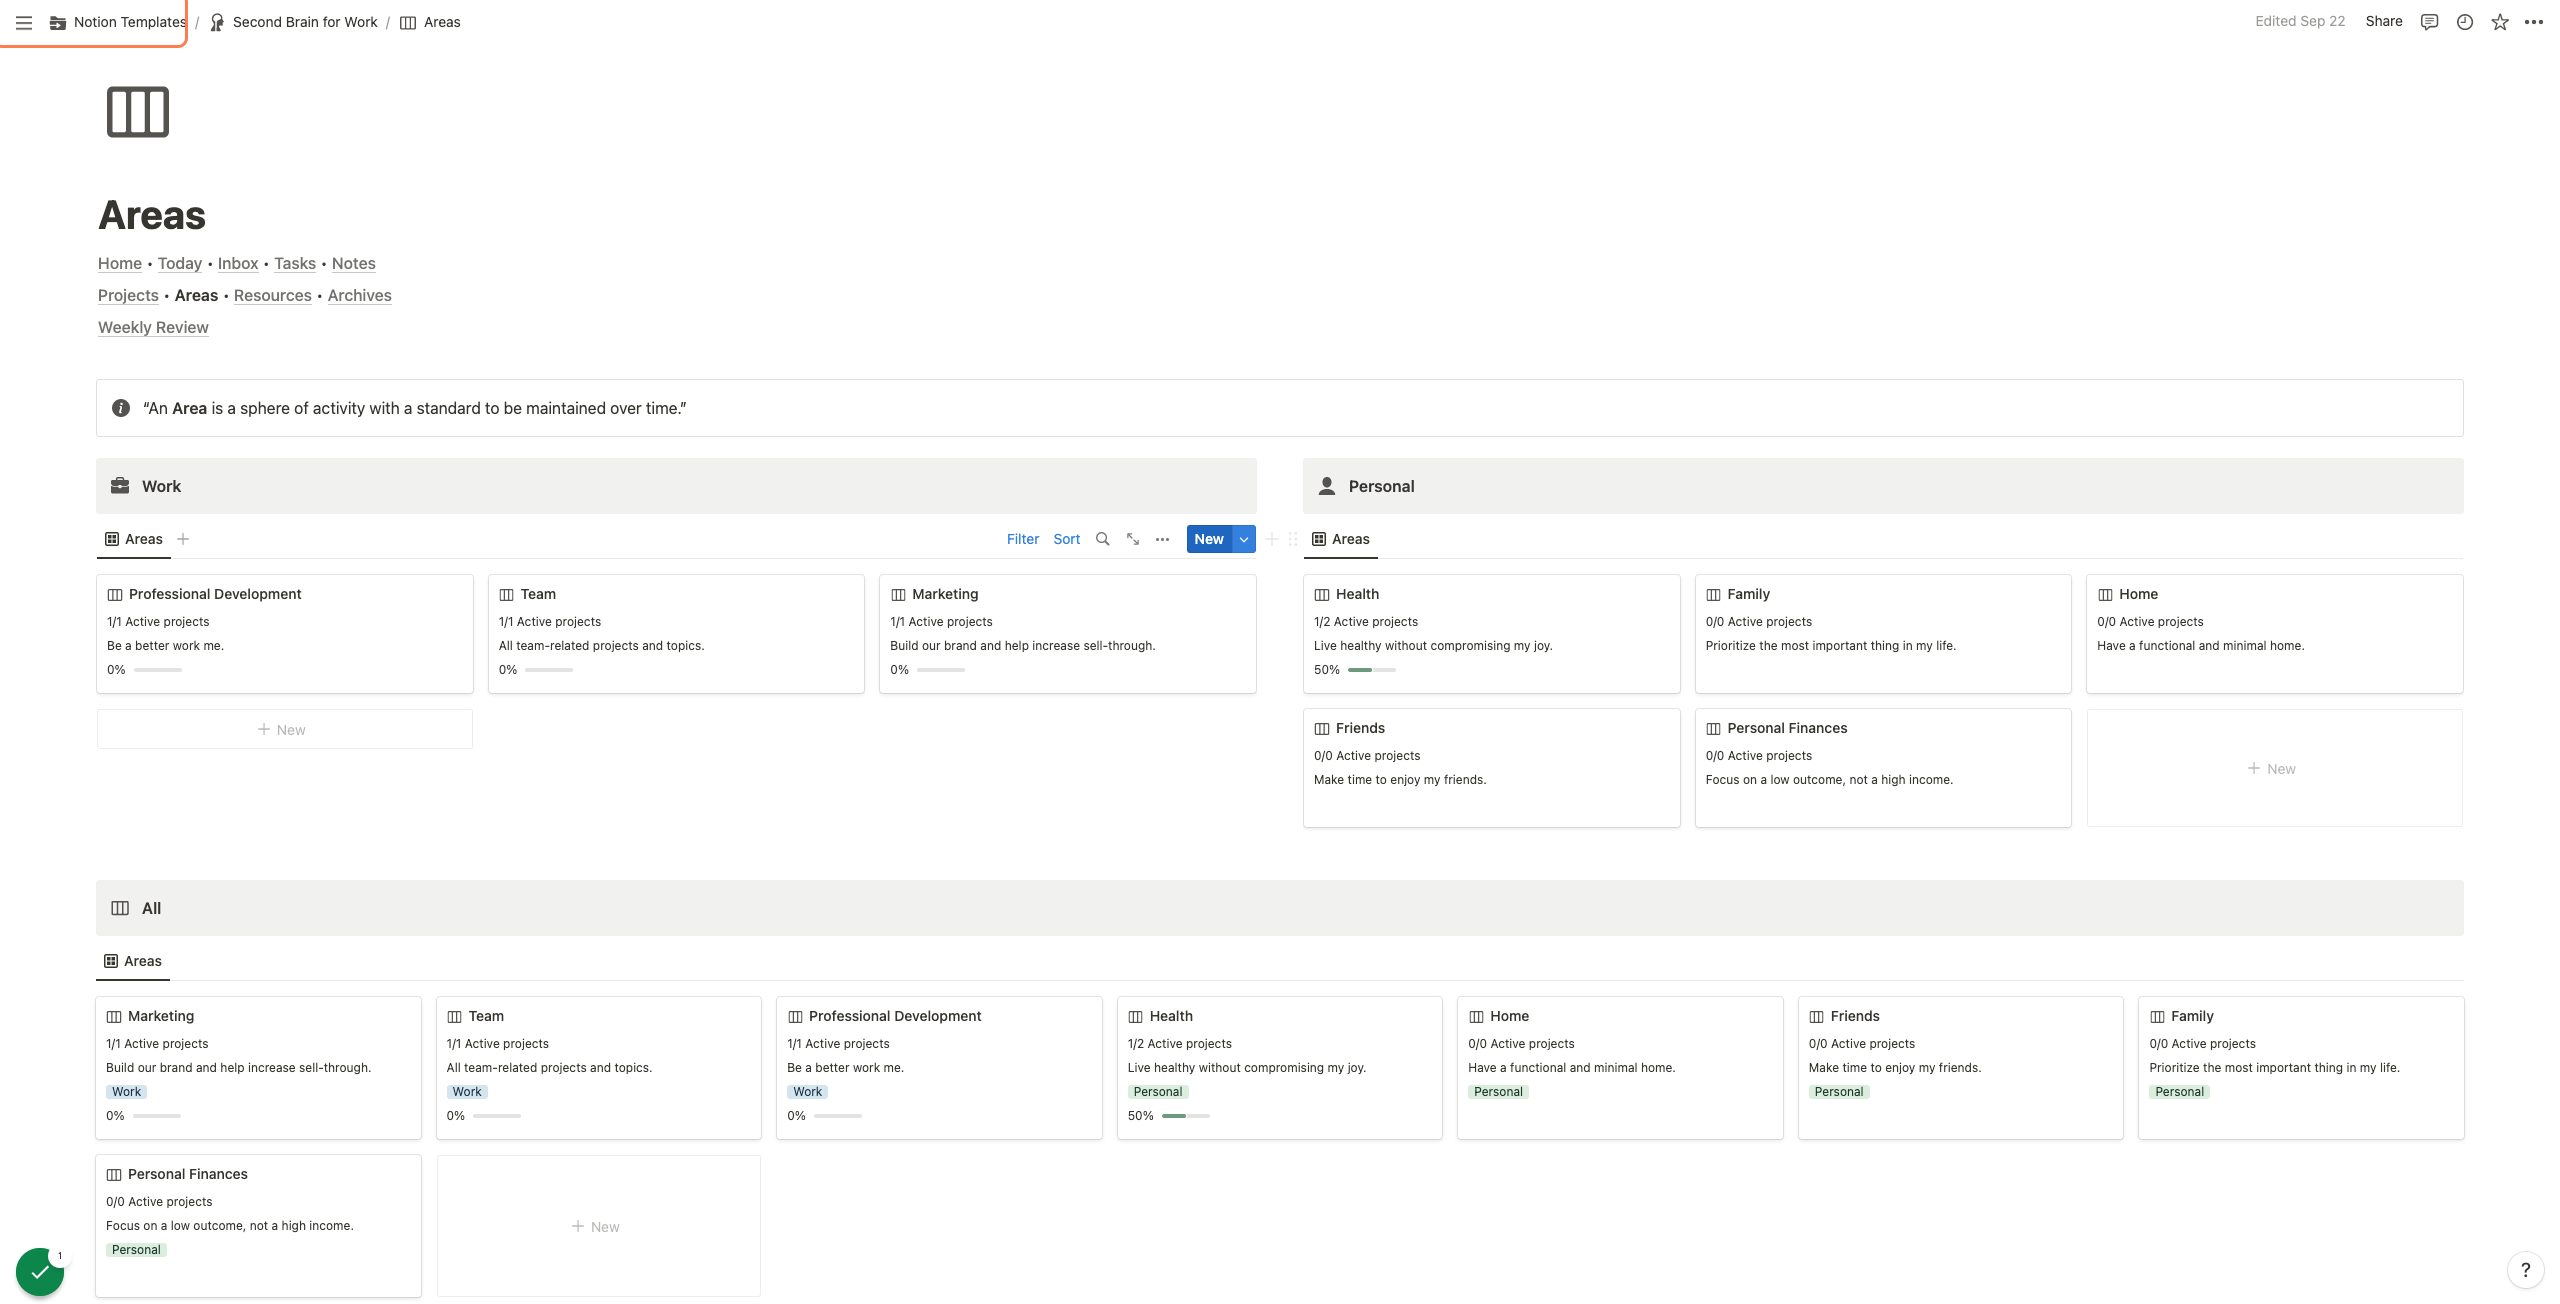Open Work Areas view options ellipsis
Viewport: 2560px width, 1304px height.
tap(1162, 539)
